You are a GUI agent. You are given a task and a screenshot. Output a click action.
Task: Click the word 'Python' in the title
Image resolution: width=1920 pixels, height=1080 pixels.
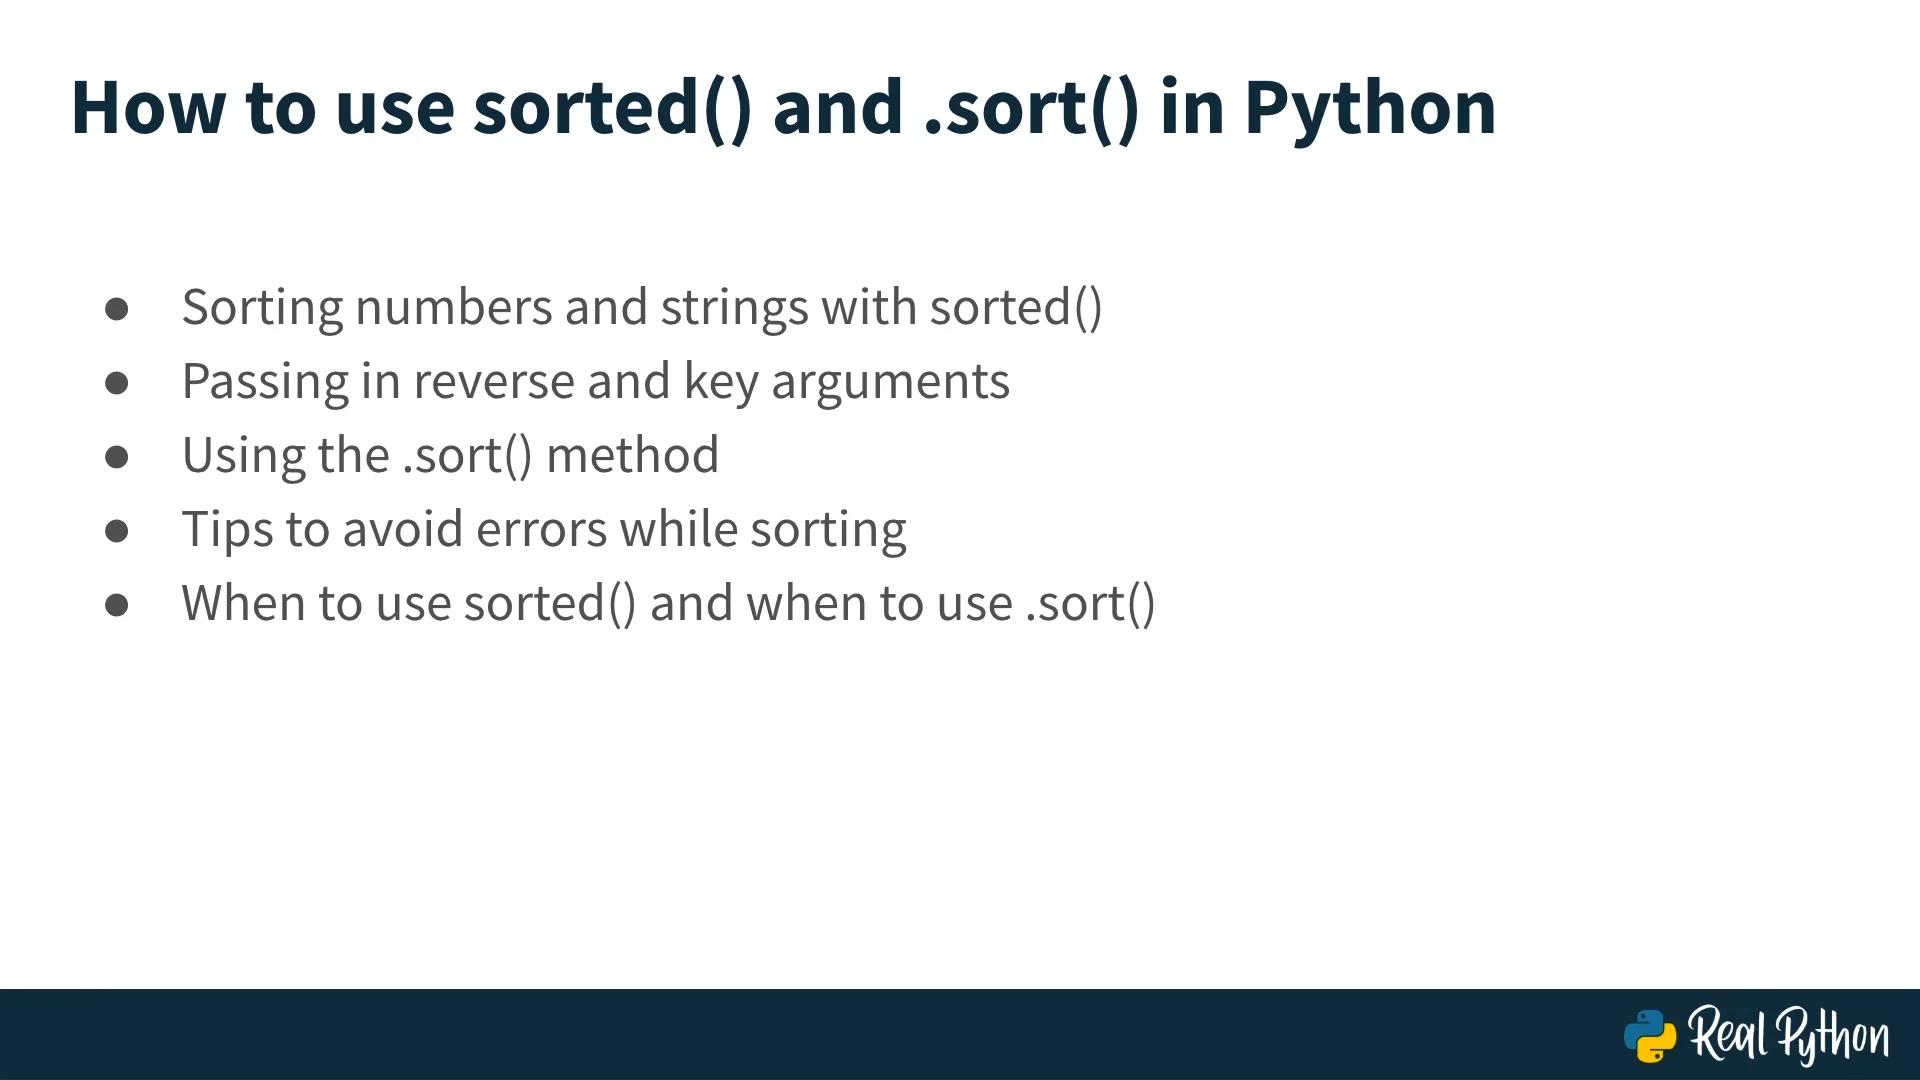pos(1370,110)
